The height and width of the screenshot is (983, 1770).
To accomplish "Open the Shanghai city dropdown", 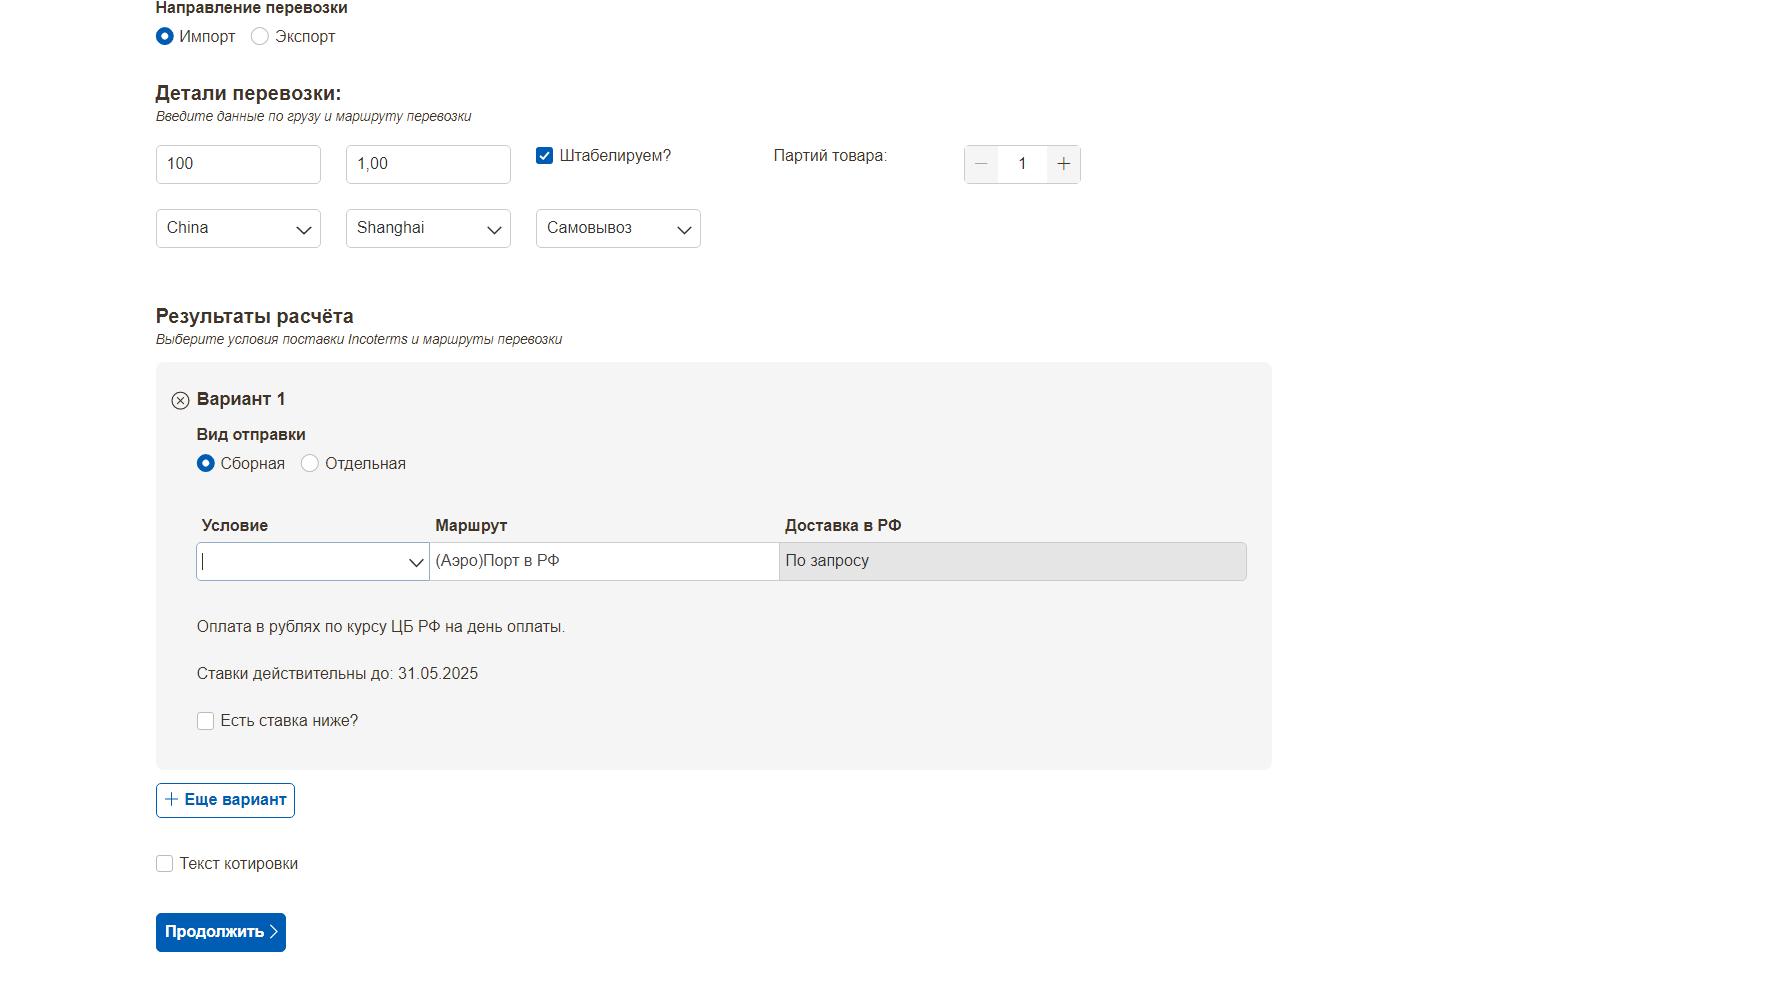I will (428, 228).
